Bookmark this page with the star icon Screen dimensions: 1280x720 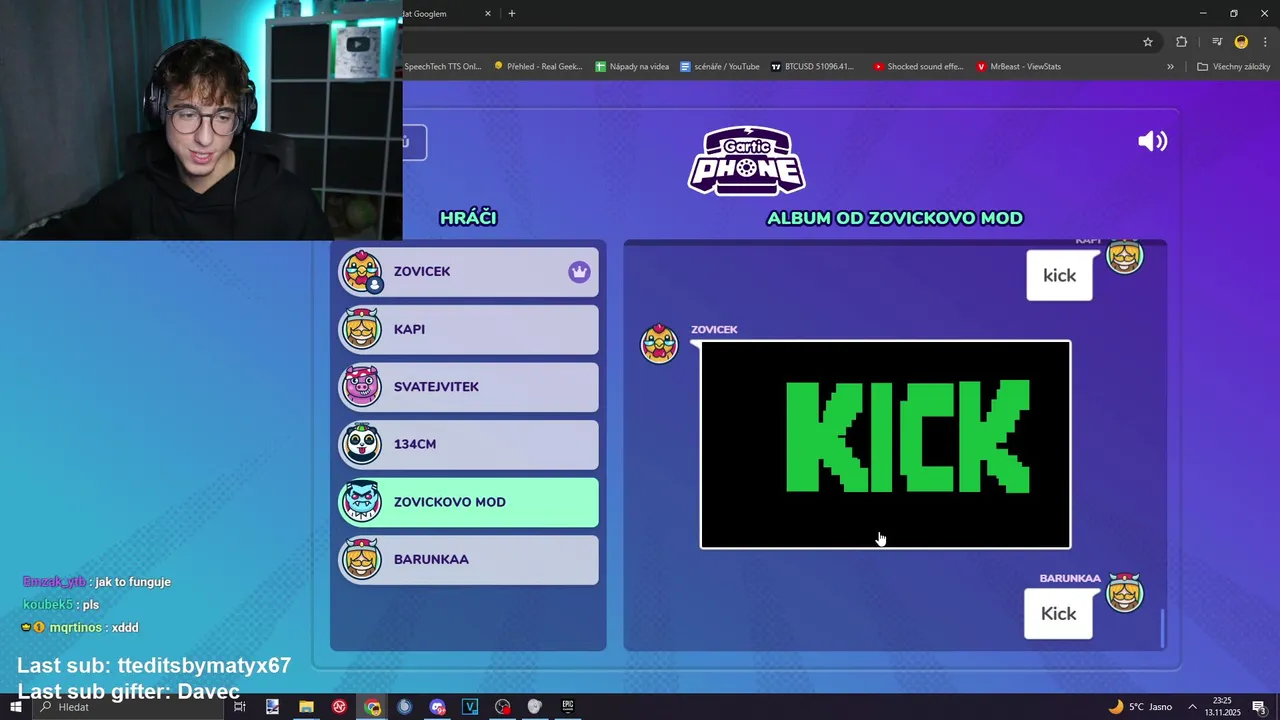(x=1148, y=42)
